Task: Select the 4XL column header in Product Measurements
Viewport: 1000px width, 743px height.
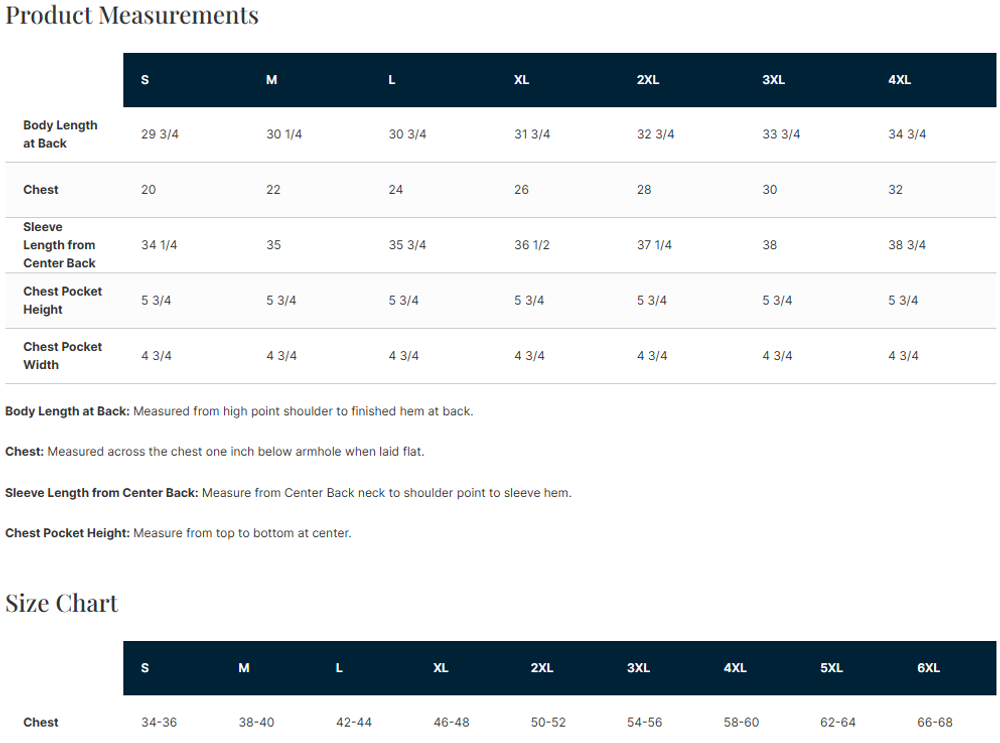Action: [x=899, y=80]
